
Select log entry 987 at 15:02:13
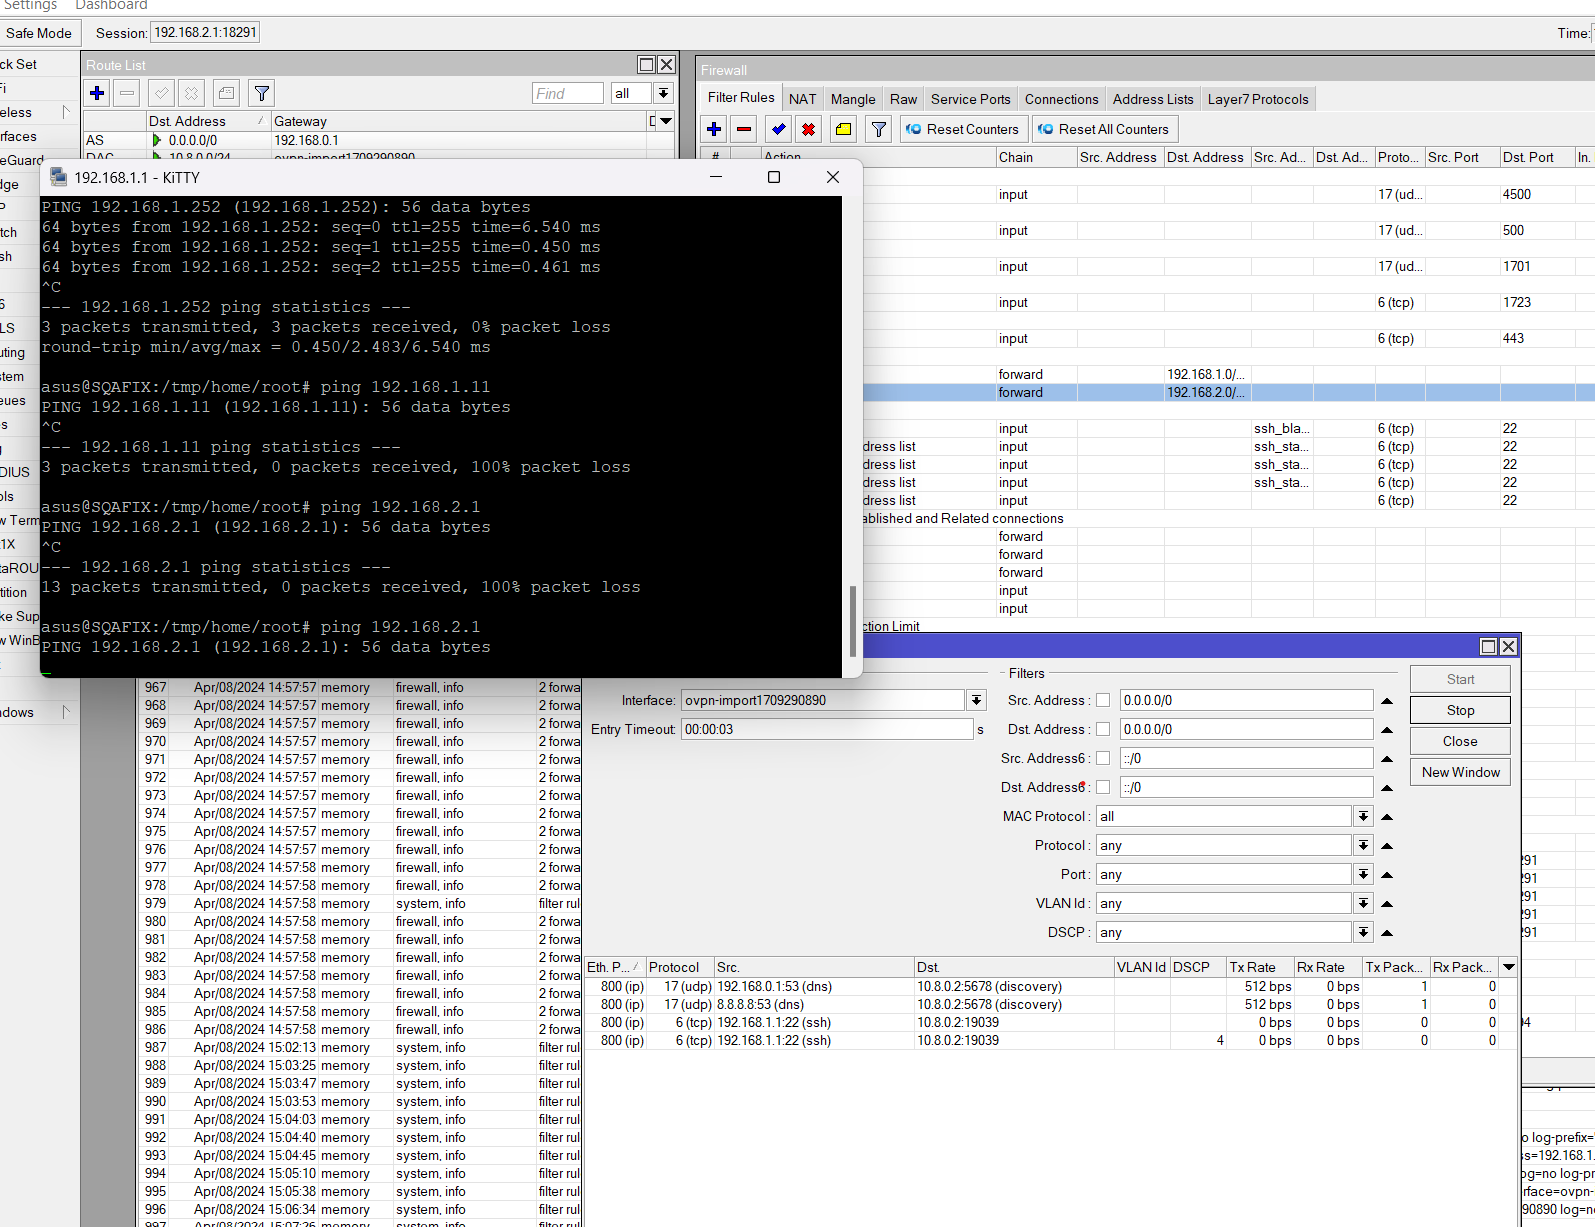(x=360, y=1047)
